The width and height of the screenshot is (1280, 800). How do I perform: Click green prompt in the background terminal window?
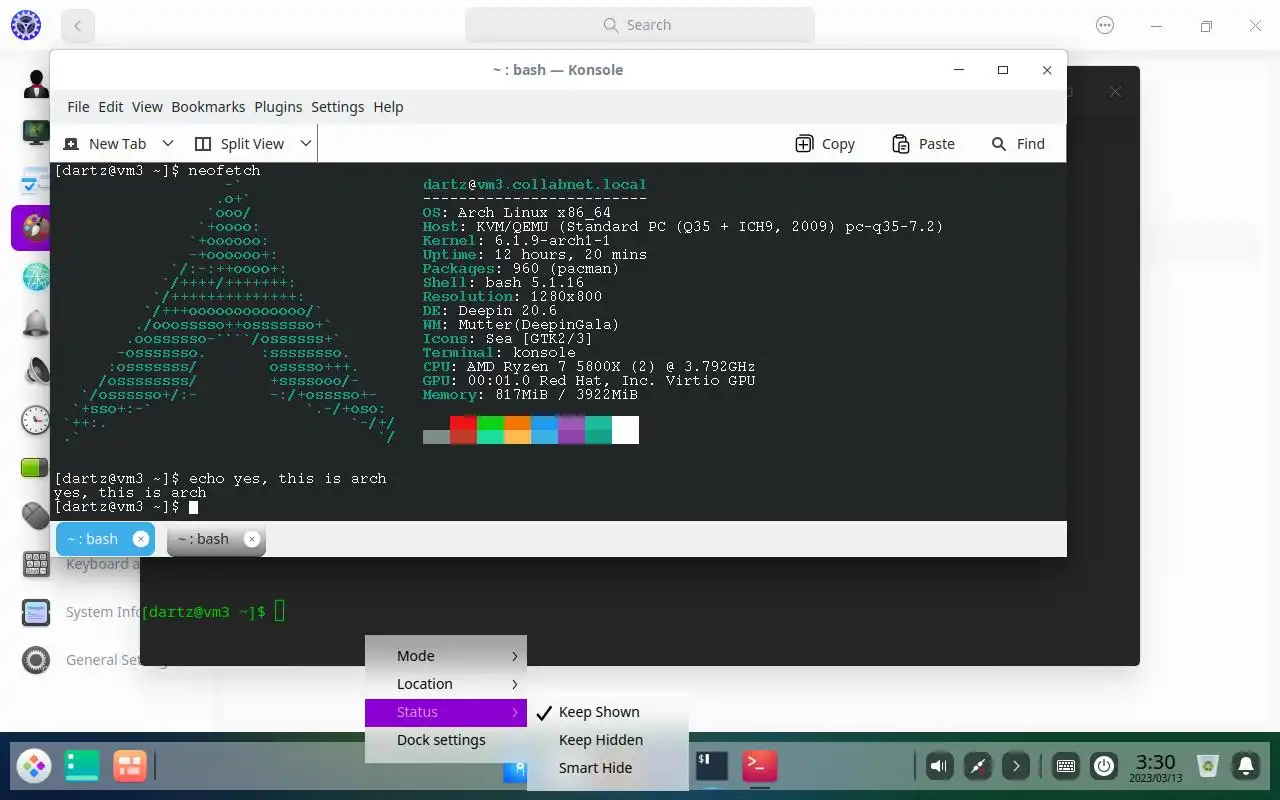click(204, 611)
